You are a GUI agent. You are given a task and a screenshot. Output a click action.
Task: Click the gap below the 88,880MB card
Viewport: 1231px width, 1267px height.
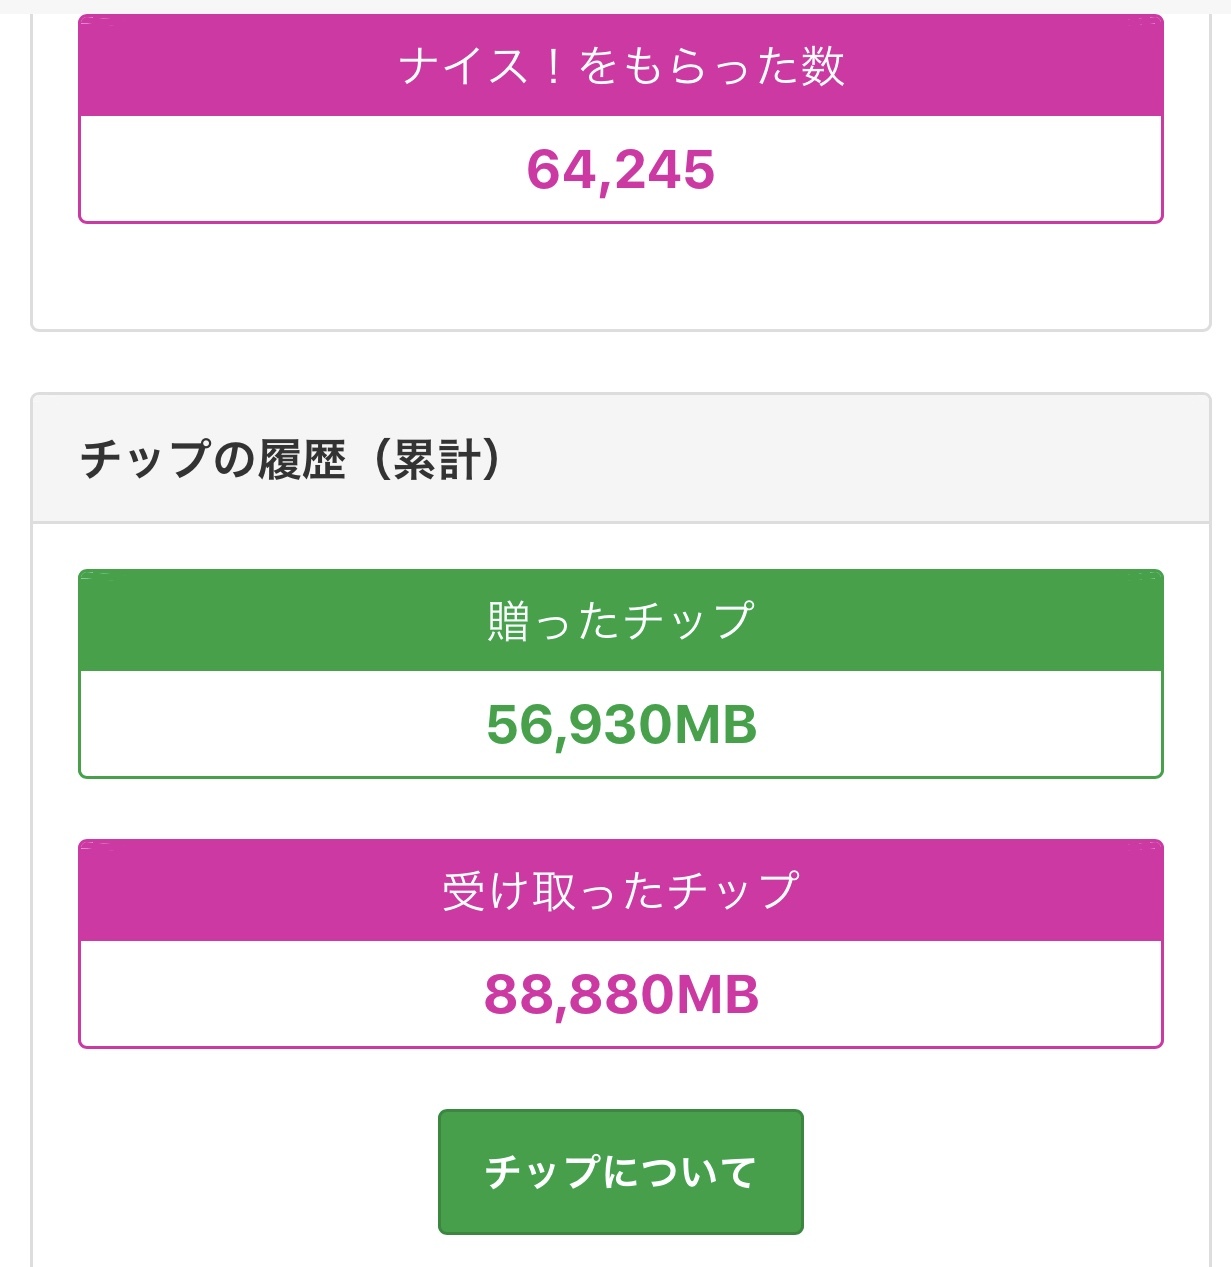(620, 1078)
